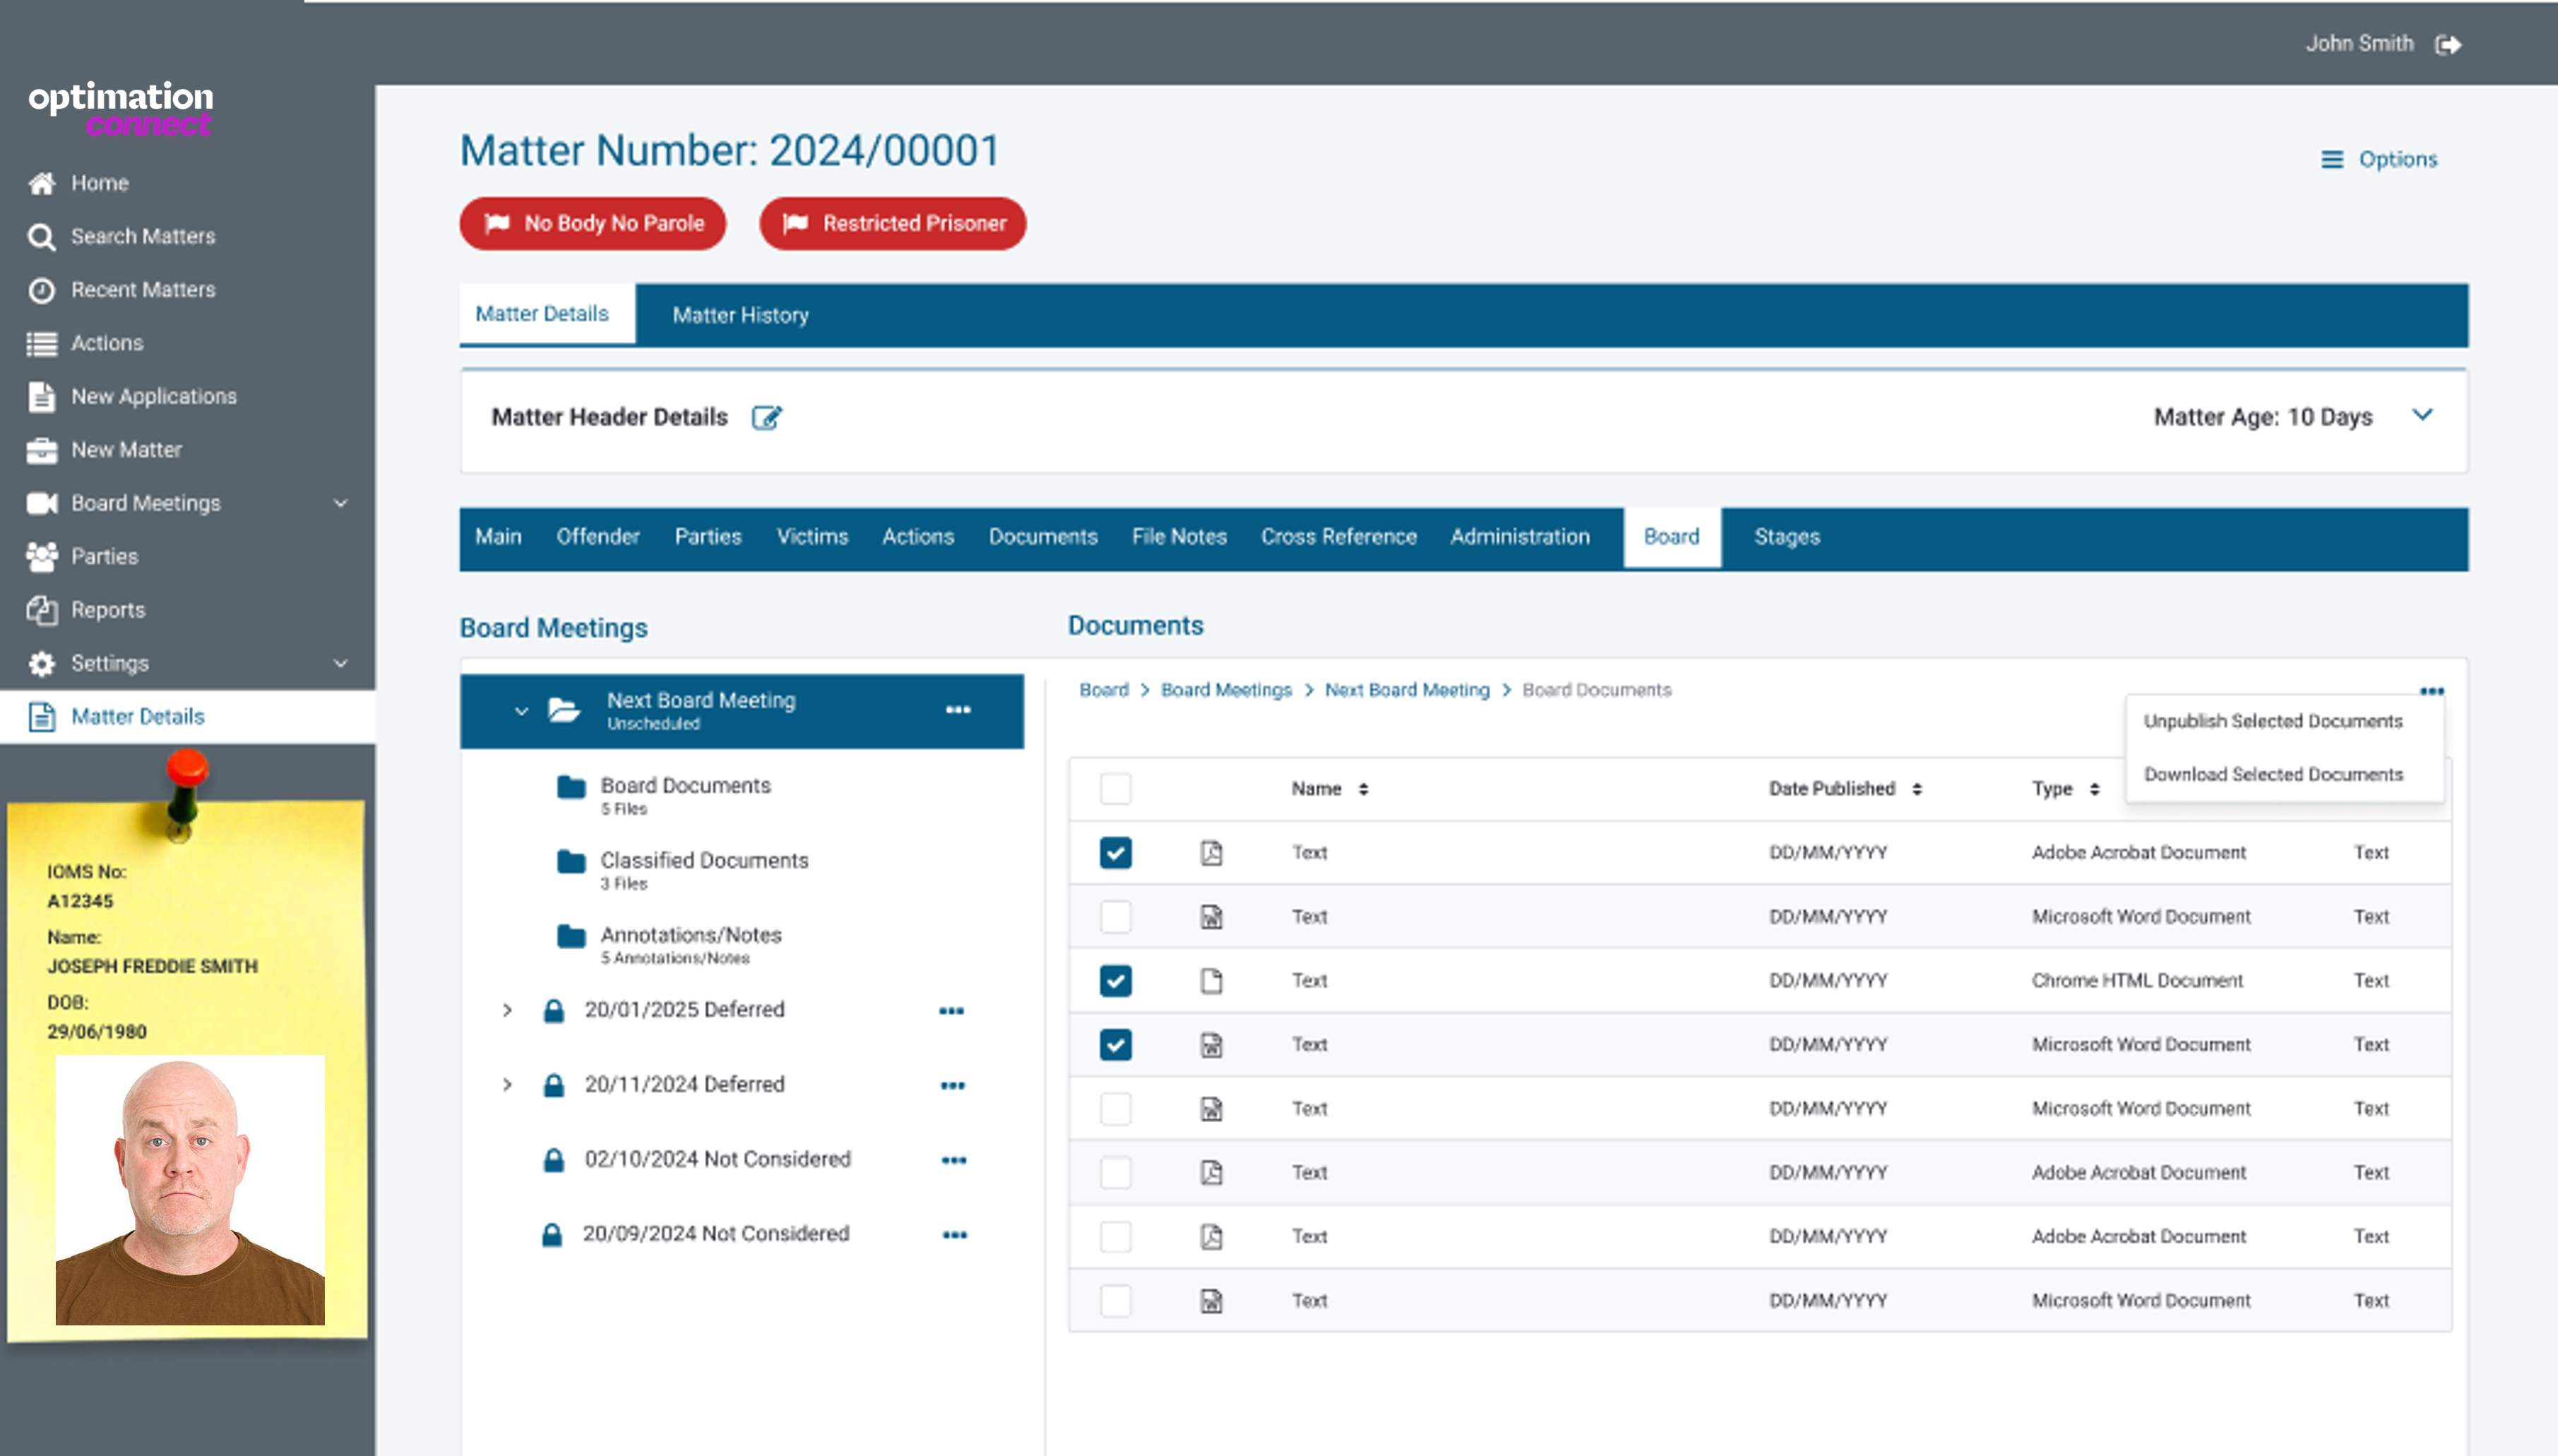
Task: Open the Documents tab
Action: 1043,537
